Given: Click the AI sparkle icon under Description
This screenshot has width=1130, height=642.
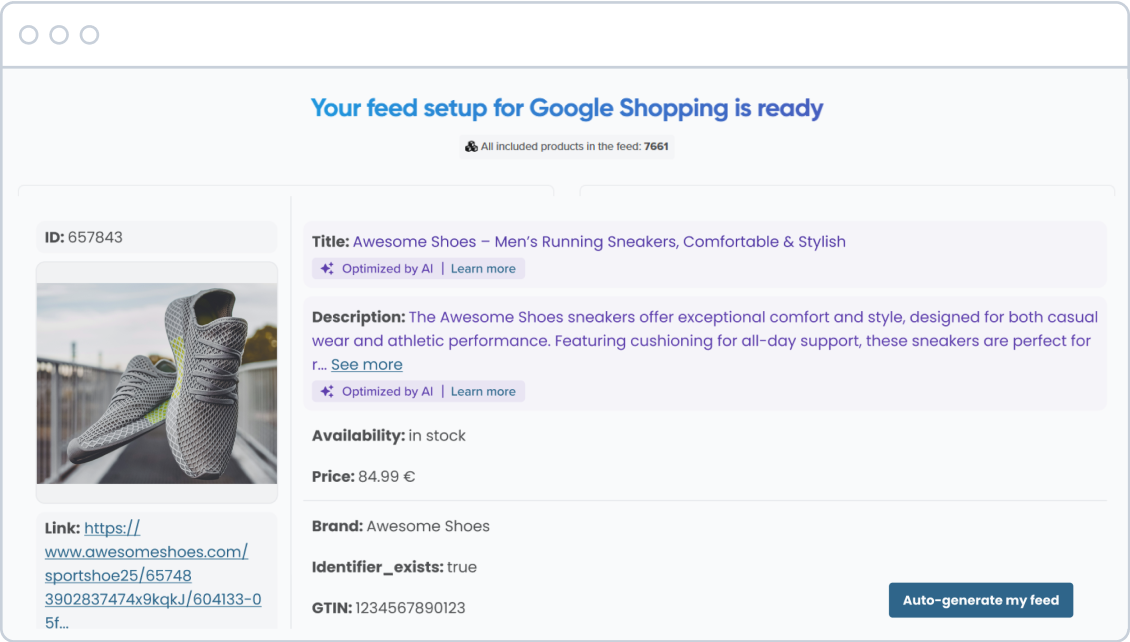Looking at the screenshot, I should 327,391.
